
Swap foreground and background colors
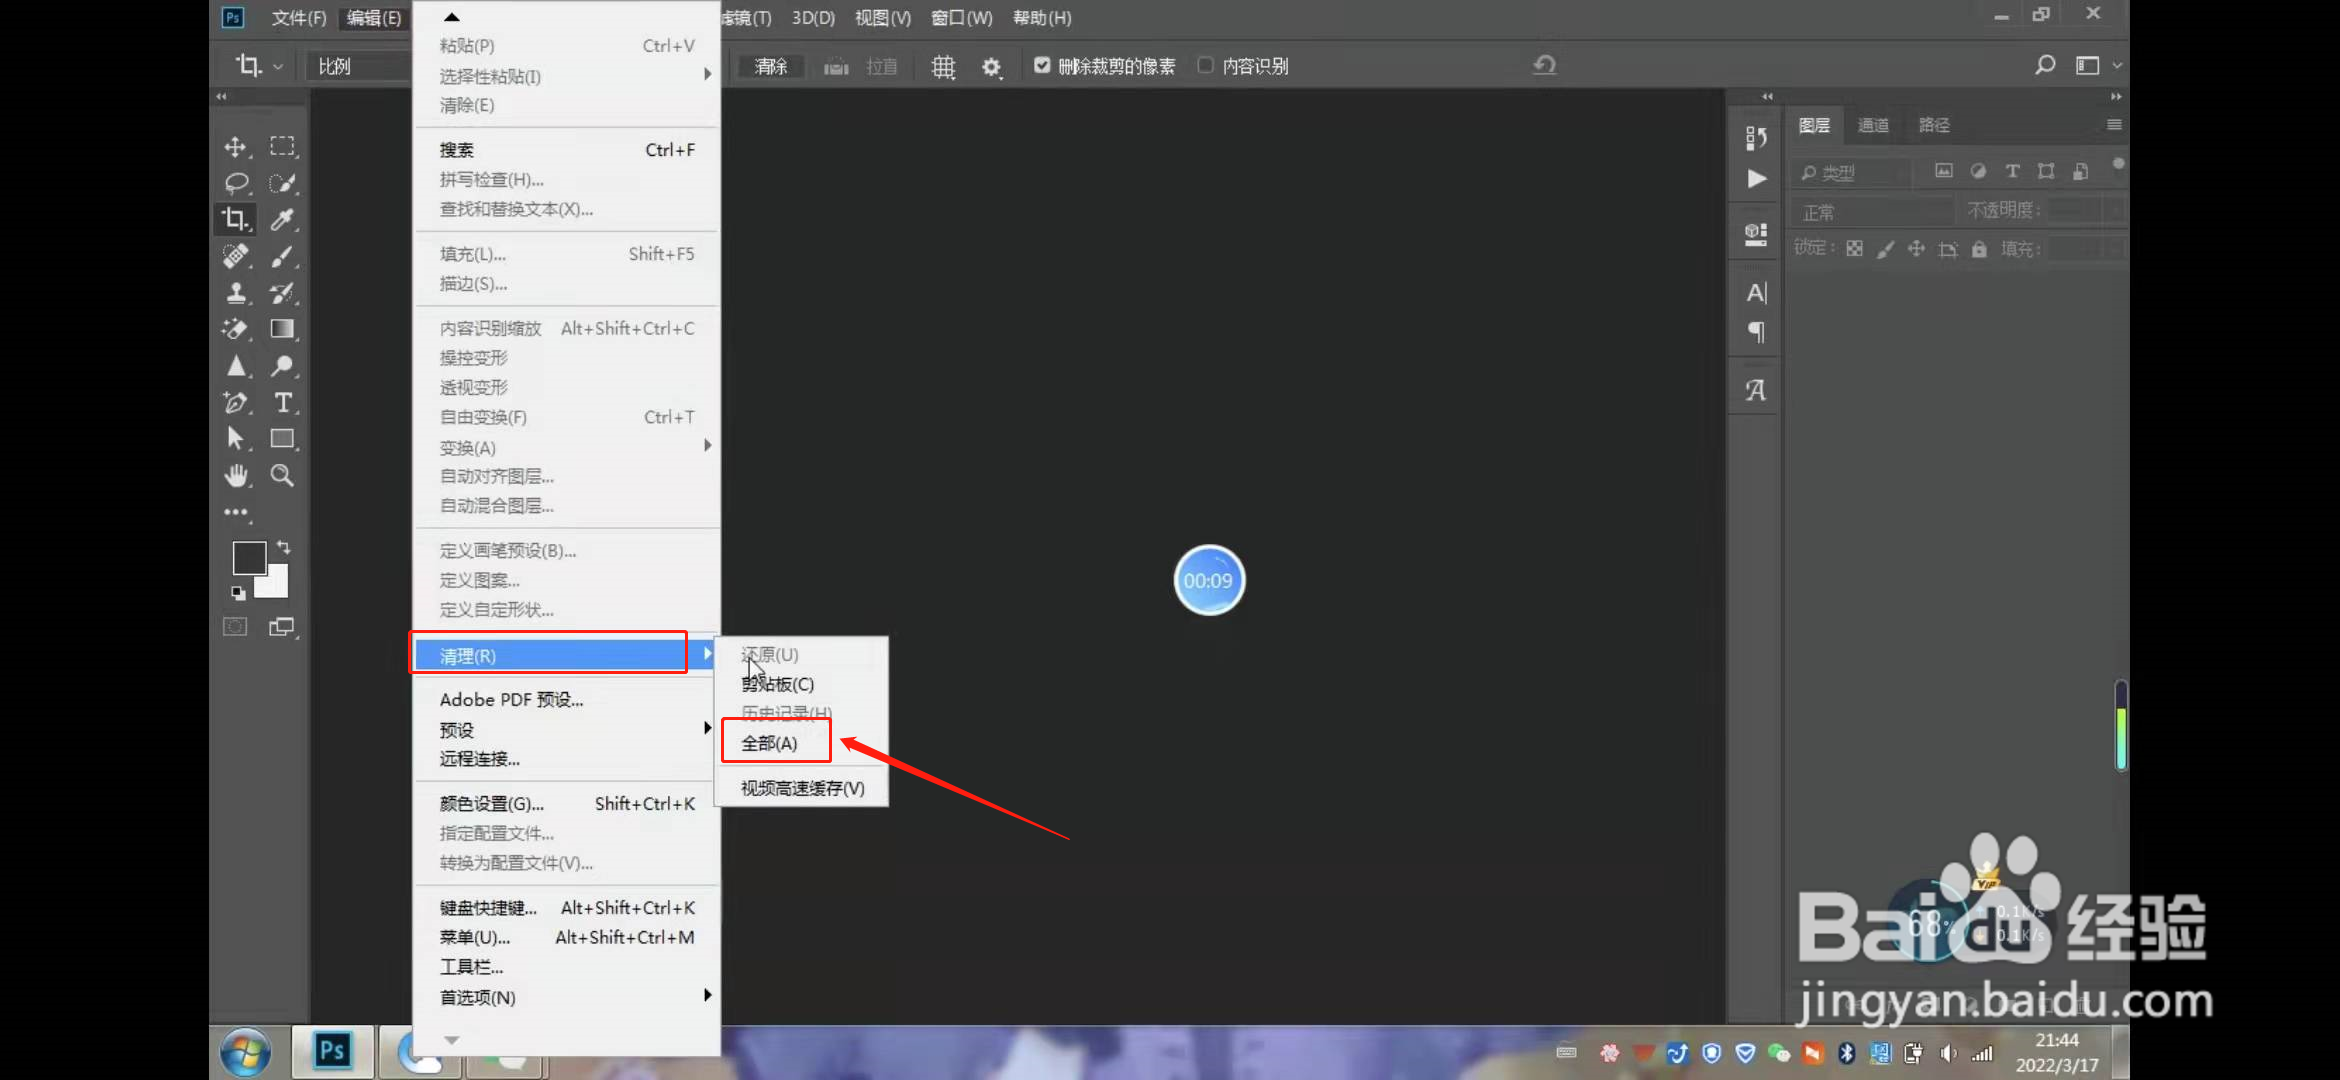point(284,547)
